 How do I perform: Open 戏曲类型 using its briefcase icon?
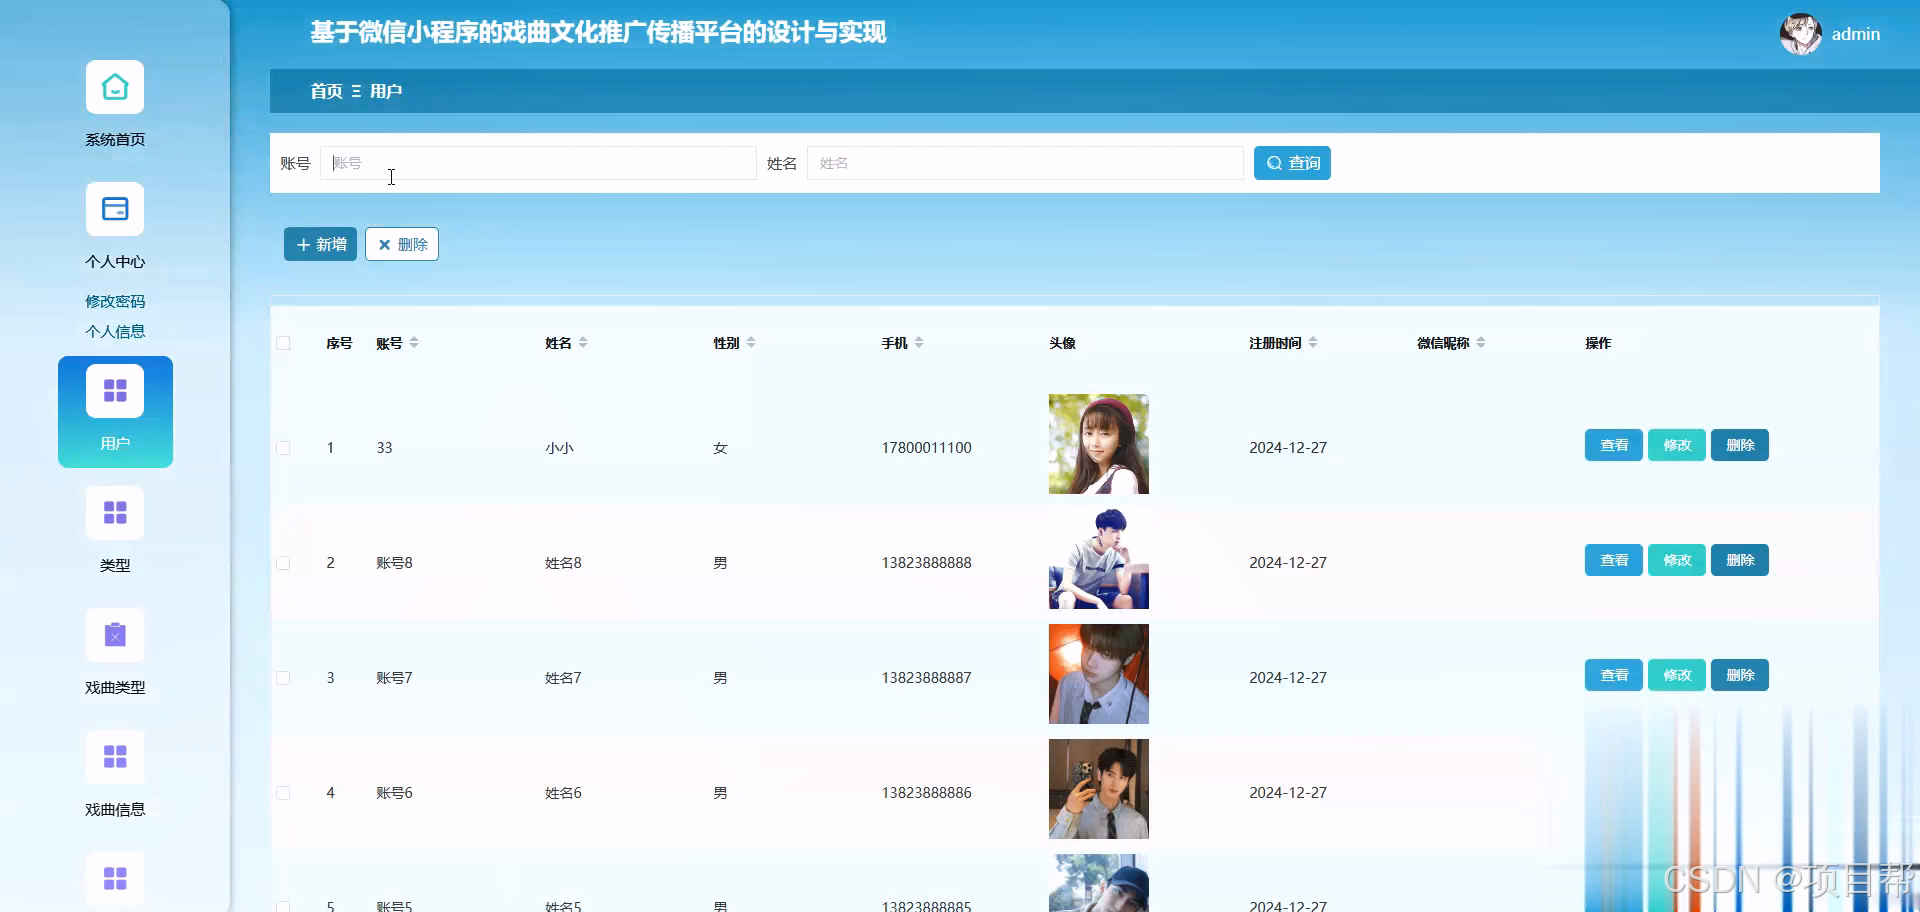[114, 635]
